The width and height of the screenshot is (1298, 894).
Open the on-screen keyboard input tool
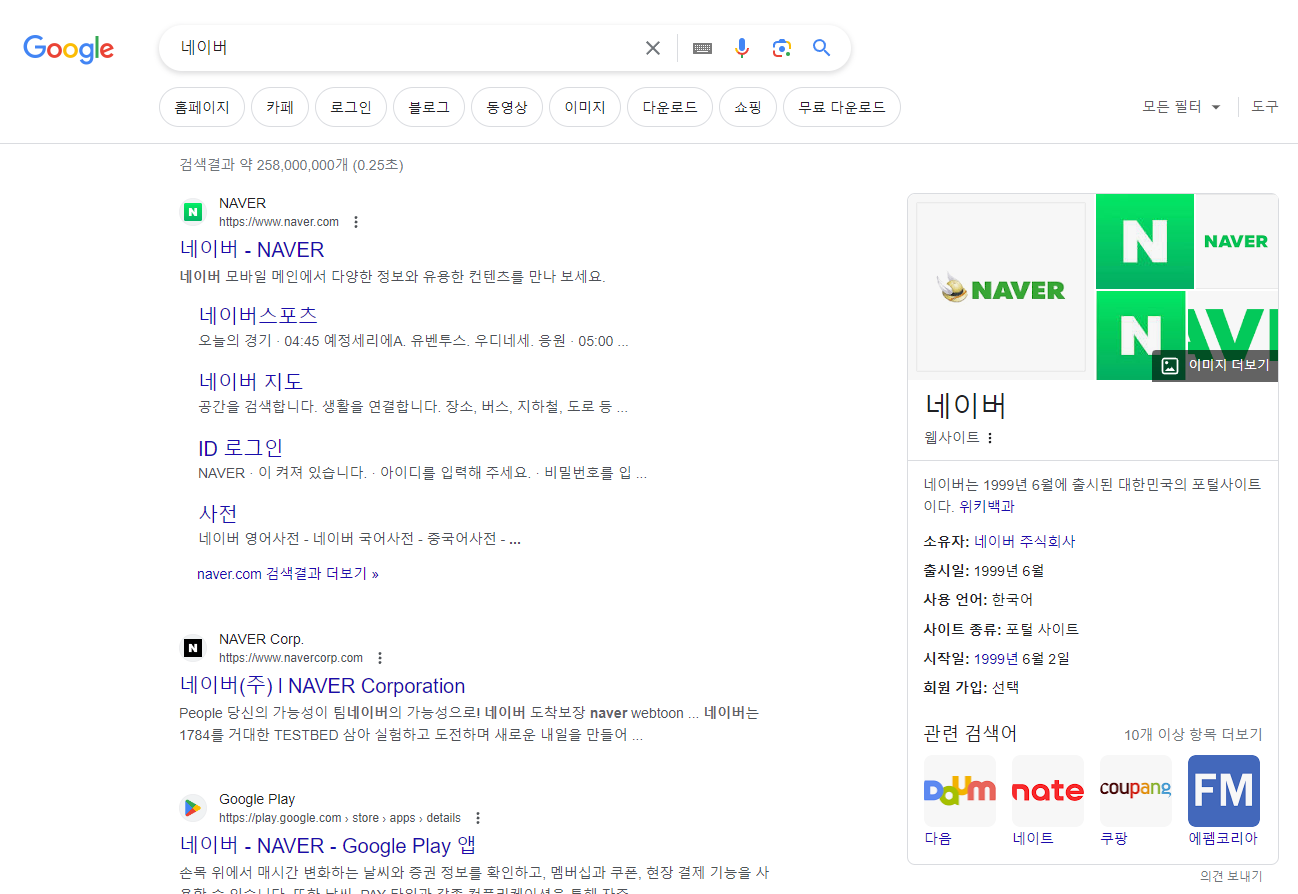[x=702, y=48]
